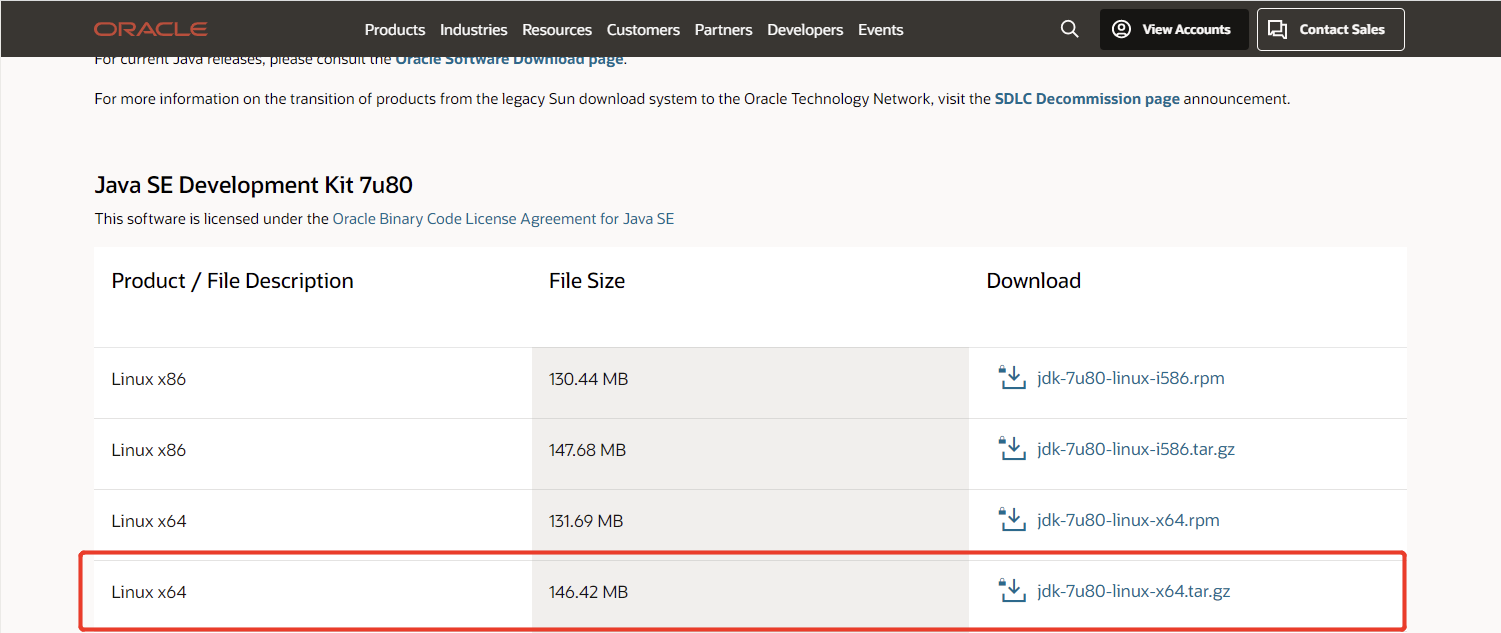The height and width of the screenshot is (633, 1501).
Task: Click download icon for jdk-7u80-linux-i586.tar.gz
Action: 1012,449
